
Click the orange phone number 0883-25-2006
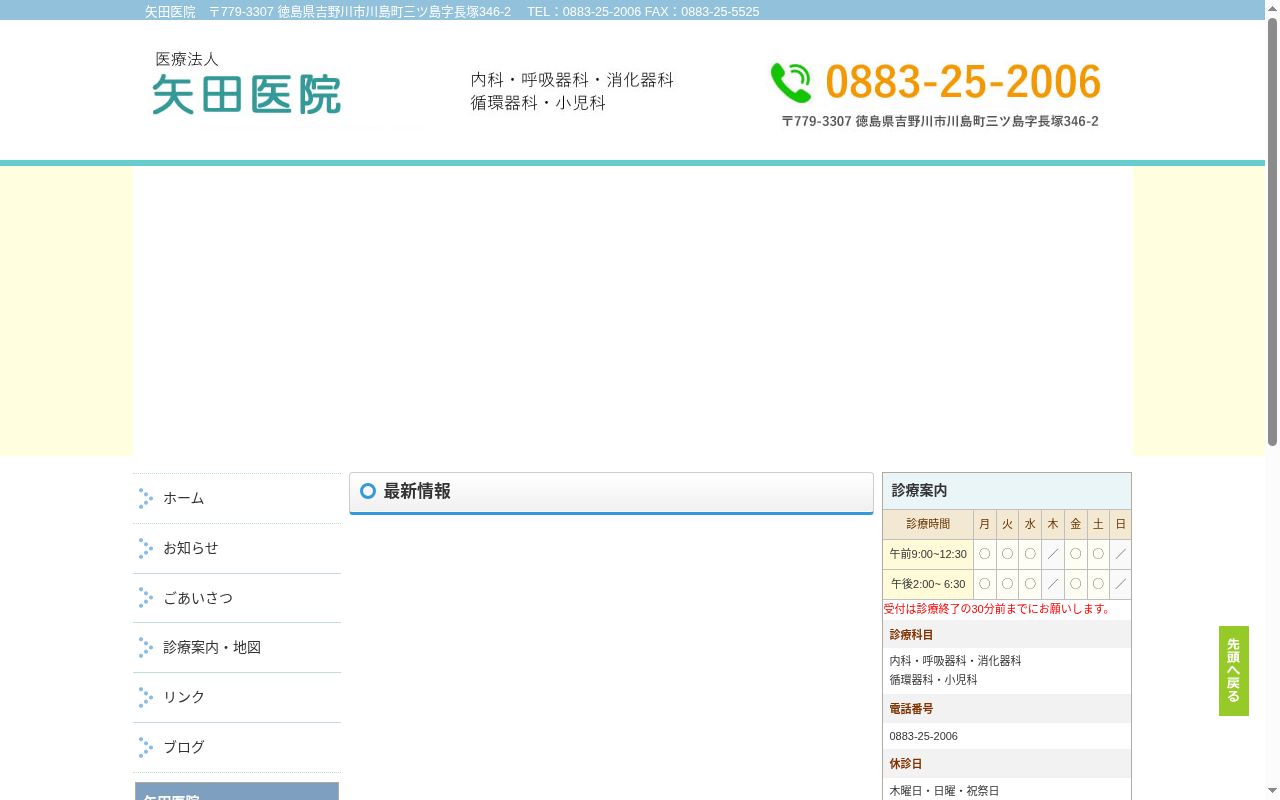[963, 82]
